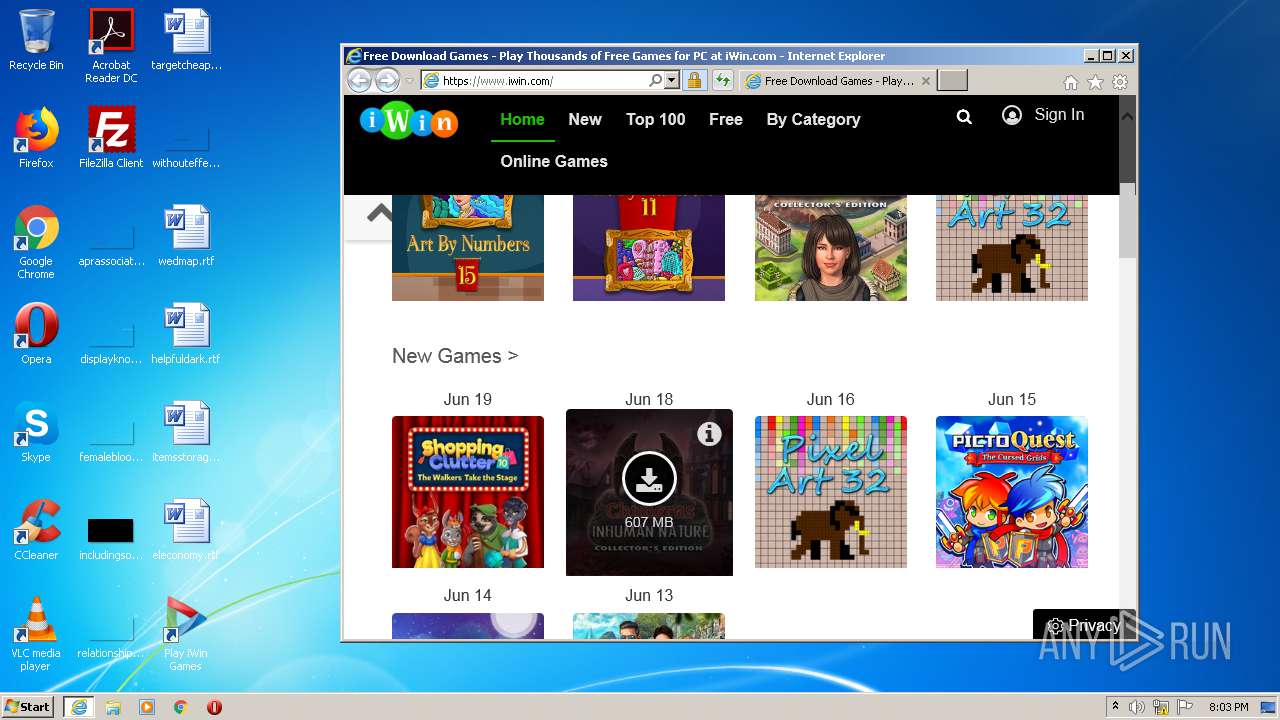Click the up chevron arrow on the page

pos(380,212)
